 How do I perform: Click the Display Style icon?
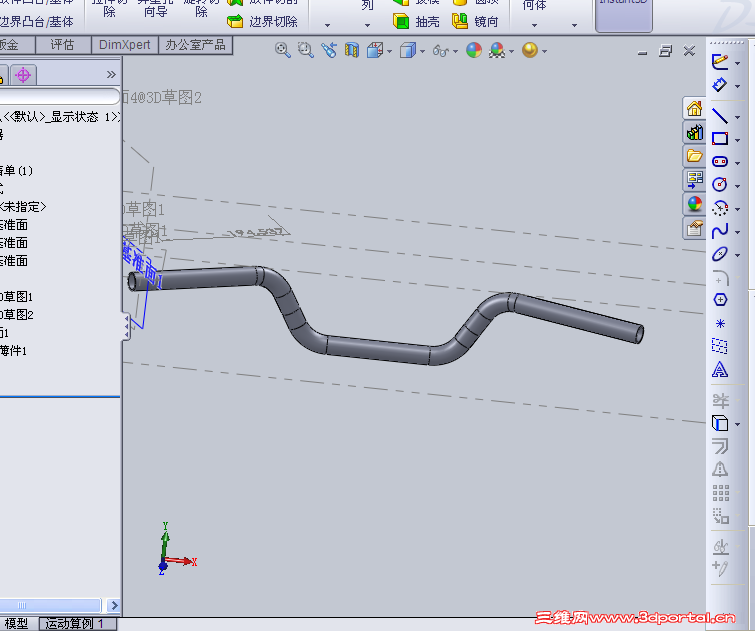click(408, 50)
